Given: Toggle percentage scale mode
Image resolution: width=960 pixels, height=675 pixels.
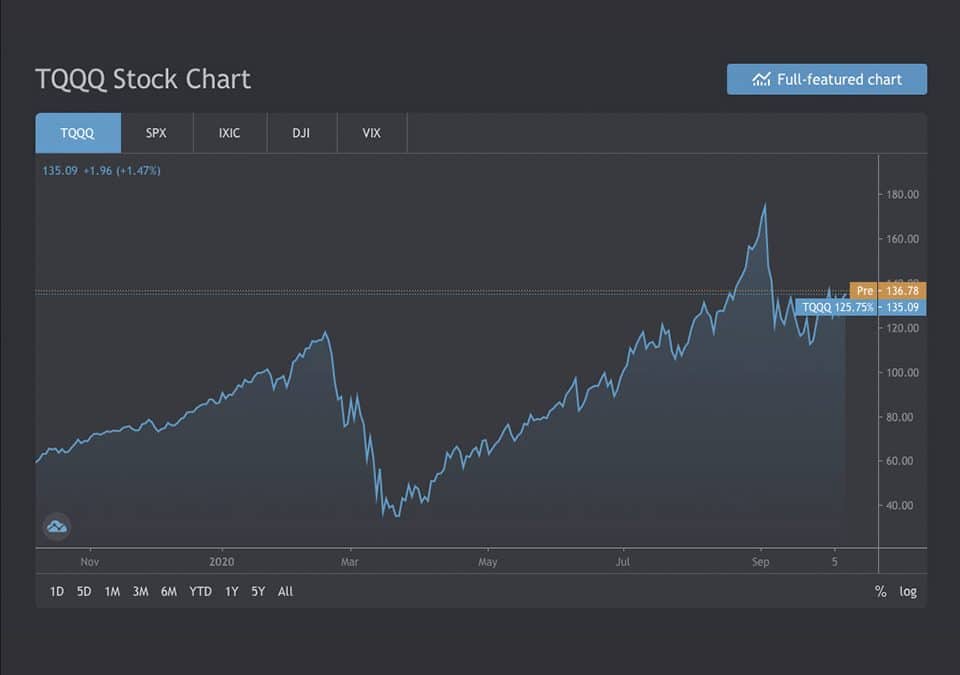Looking at the screenshot, I should coord(880,592).
